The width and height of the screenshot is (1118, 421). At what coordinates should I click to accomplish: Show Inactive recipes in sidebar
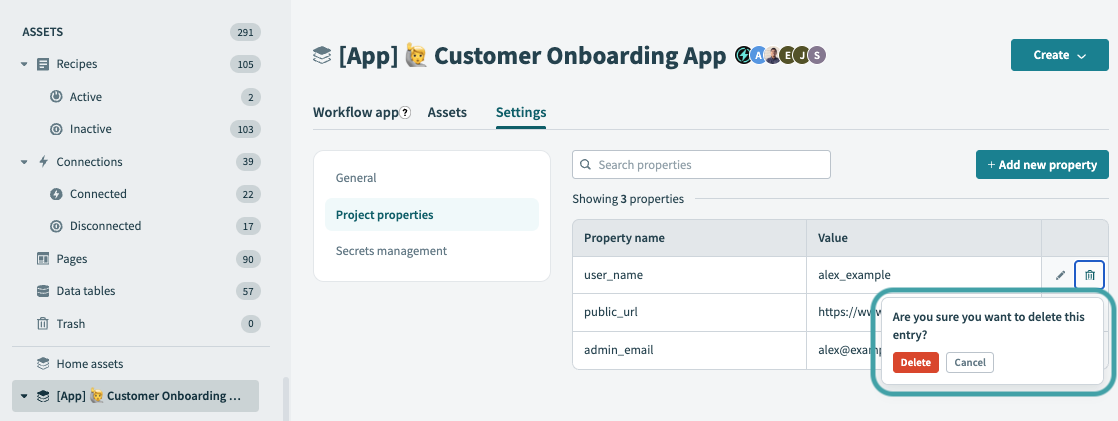(x=90, y=129)
